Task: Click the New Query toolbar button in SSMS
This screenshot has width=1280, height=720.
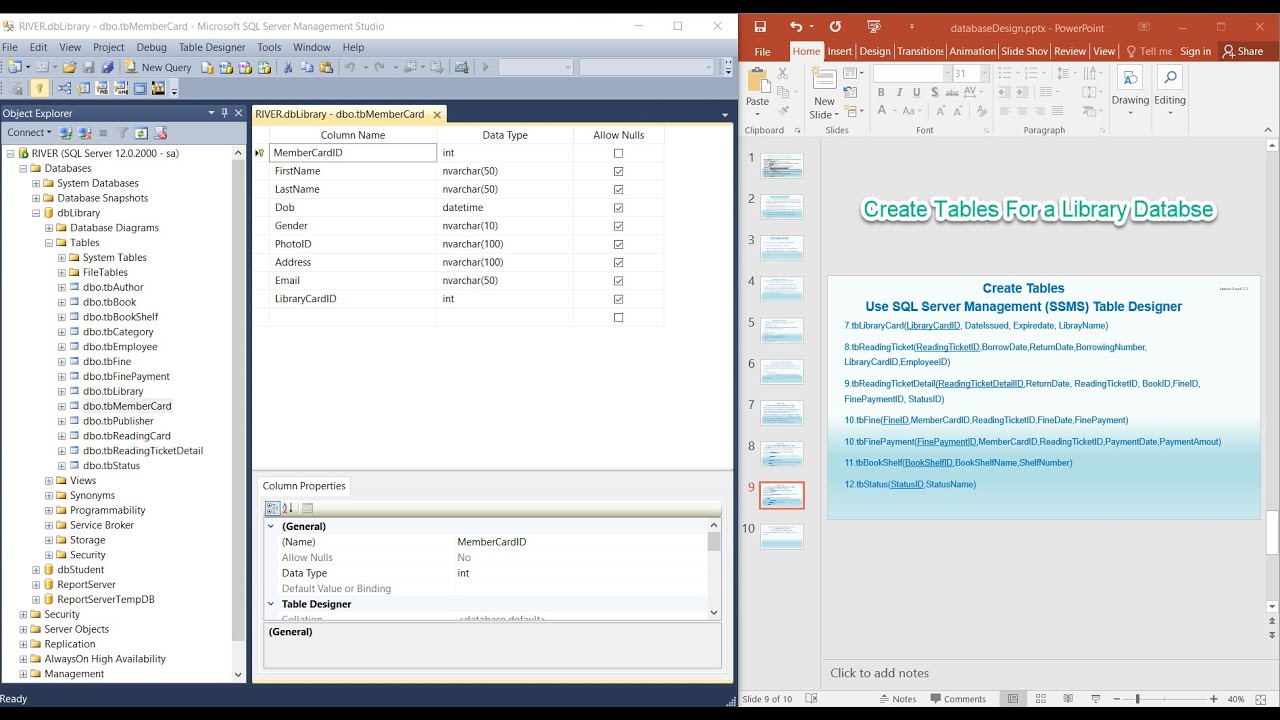Action: click(158, 67)
